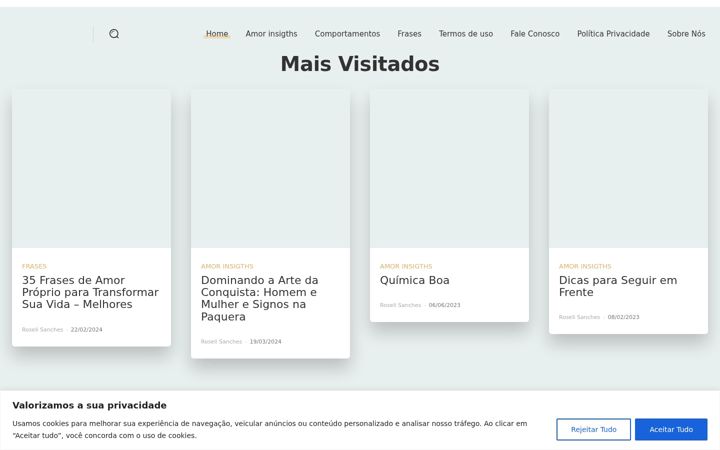Click the image above Dicas para Seguir

click(x=629, y=169)
